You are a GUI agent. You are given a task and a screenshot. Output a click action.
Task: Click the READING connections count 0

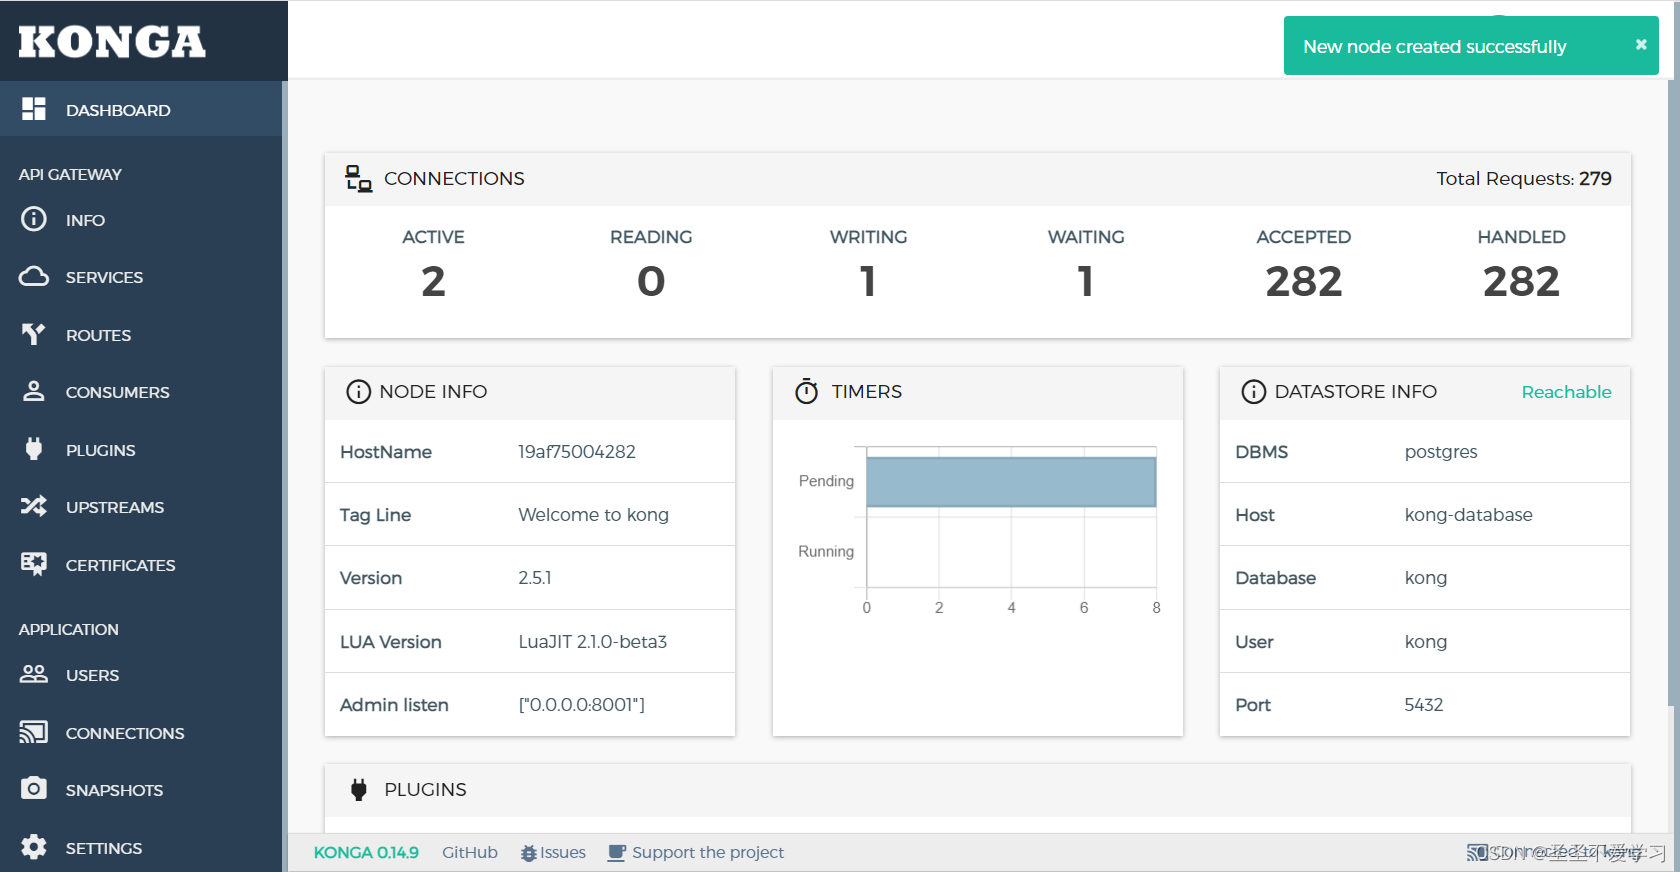tap(651, 281)
